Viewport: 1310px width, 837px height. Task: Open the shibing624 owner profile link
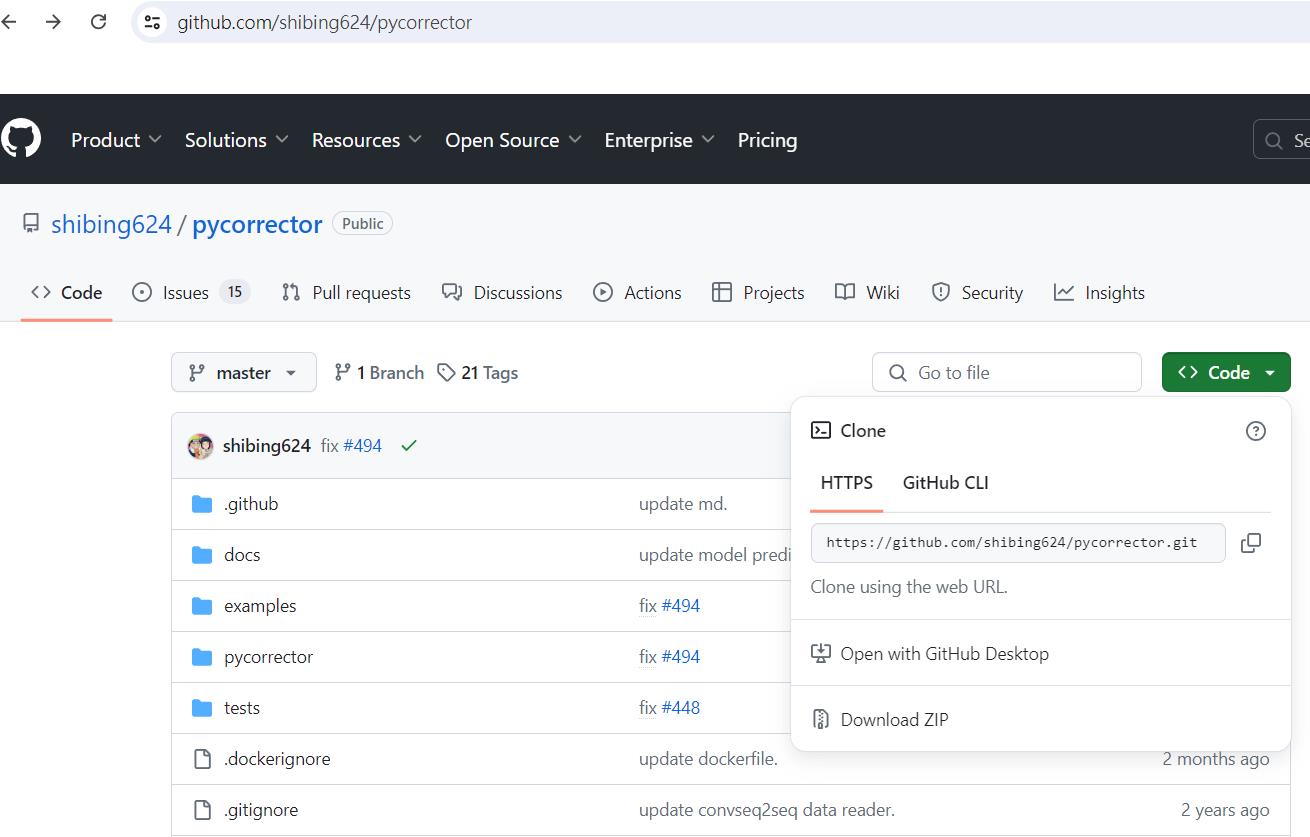pyautogui.click(x=111, y=224)
